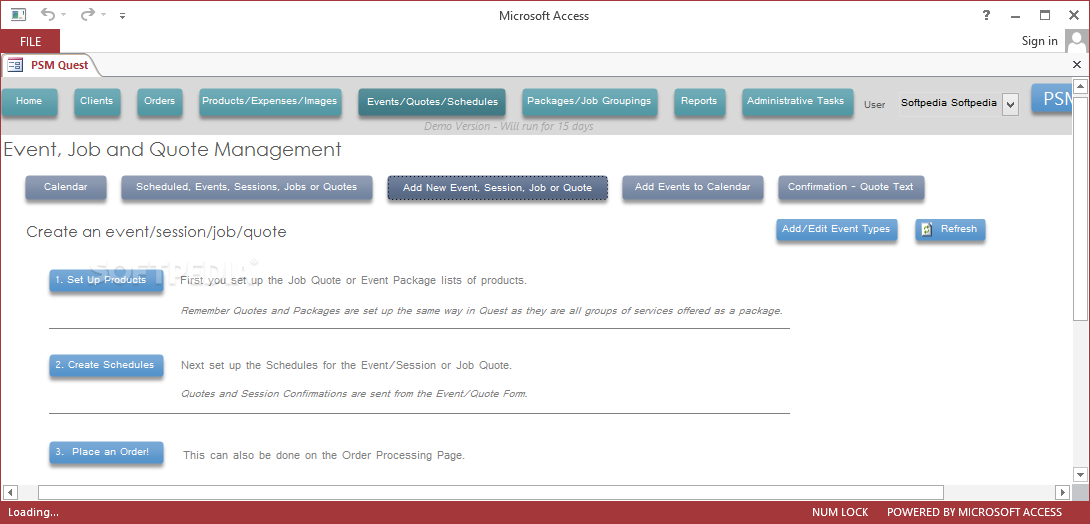This screenshot has height=524, width=1090.
Task: Click the vertical scrollbar down arrow
Action: 1080,475
